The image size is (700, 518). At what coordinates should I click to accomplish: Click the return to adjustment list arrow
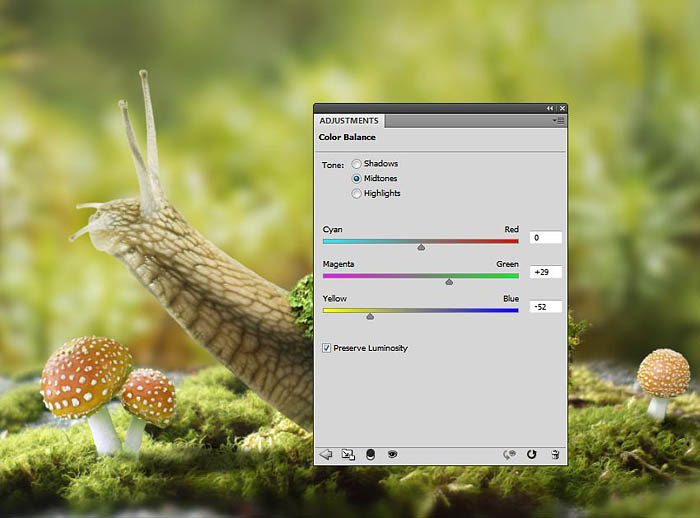326,454
